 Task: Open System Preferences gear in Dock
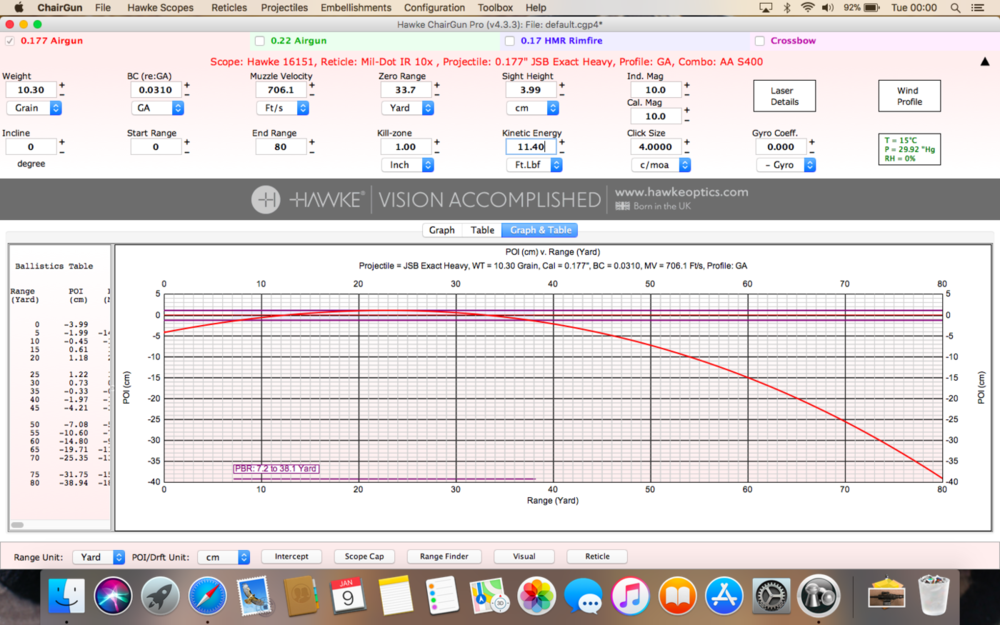[771, 596]
